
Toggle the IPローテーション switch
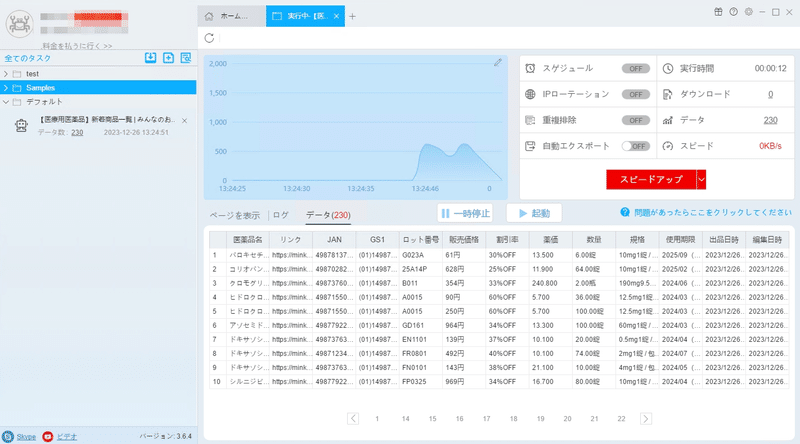[635, 94]
